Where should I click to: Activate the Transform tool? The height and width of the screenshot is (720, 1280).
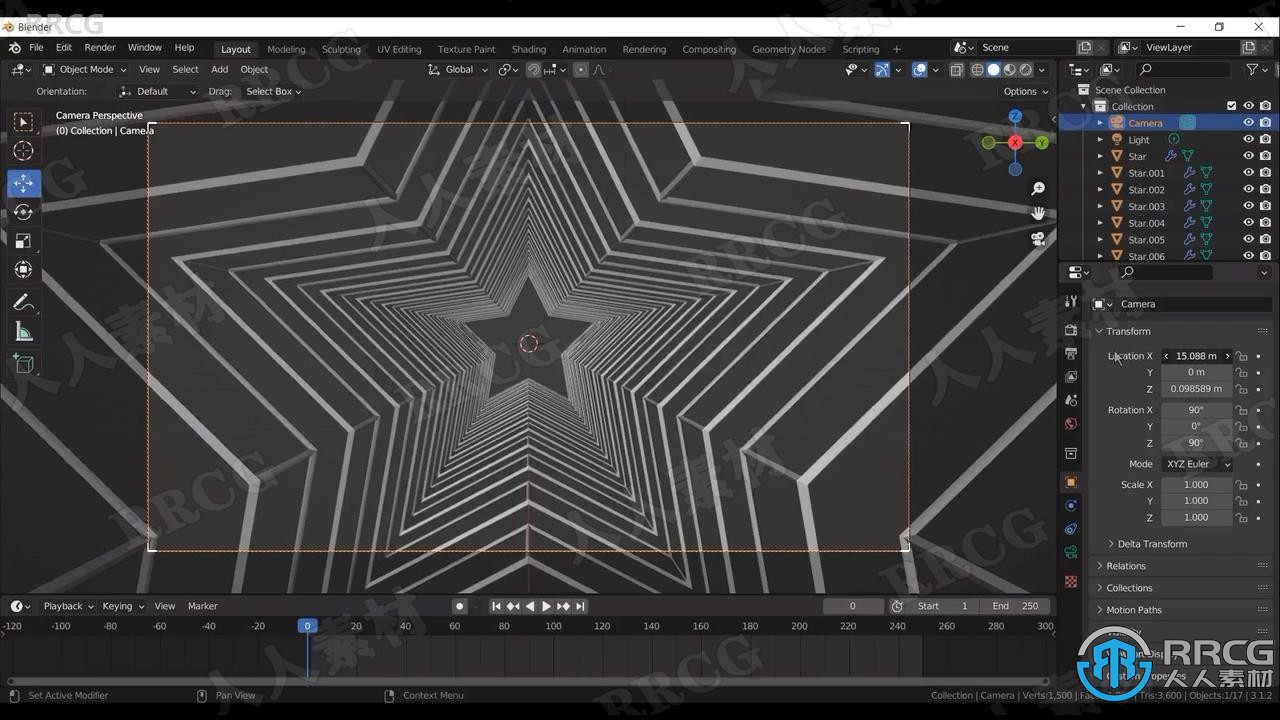pos(23,270)
